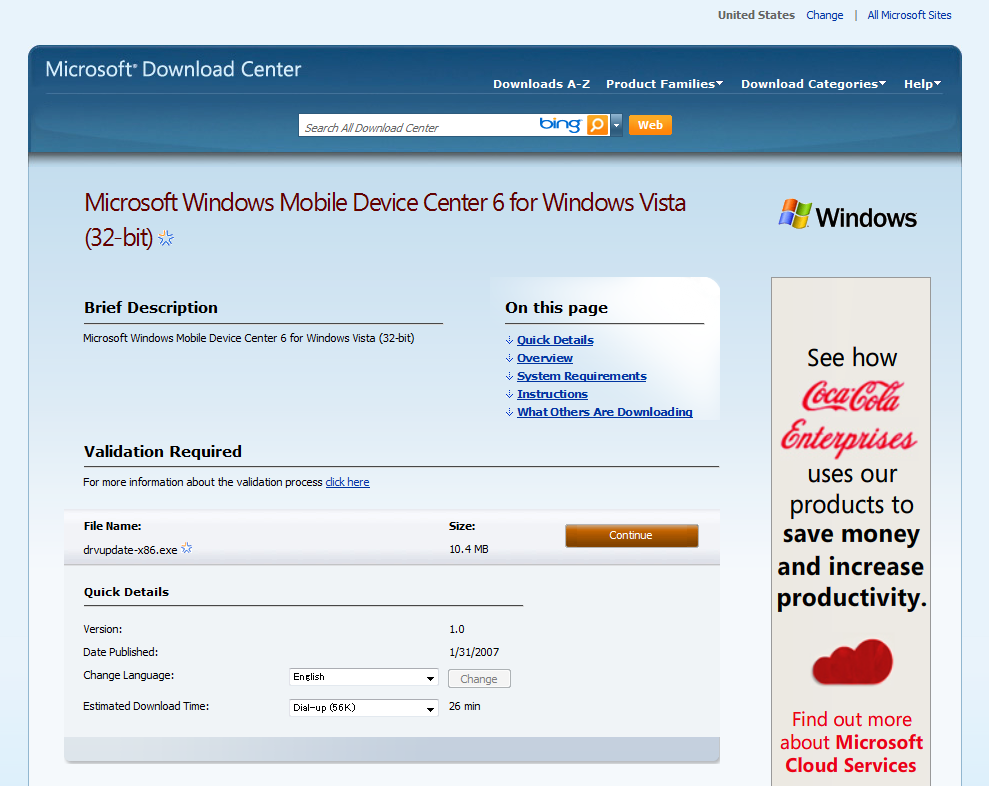Click the orange Web search button
Image resolution: width=989 pixels, height=786 pixels.
[650, 125]
